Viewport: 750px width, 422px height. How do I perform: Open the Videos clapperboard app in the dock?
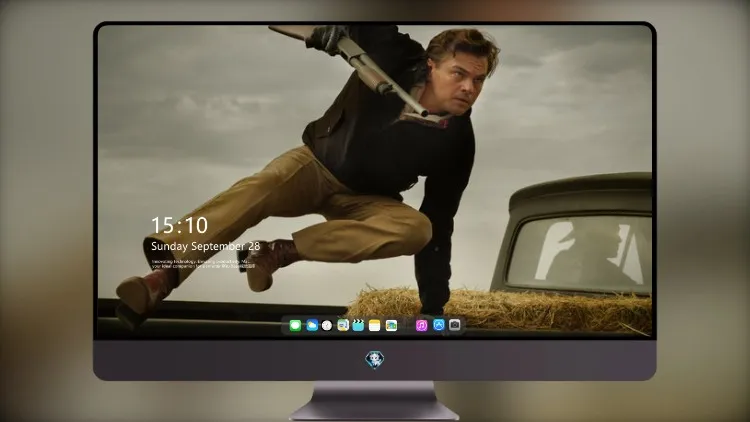pos(358,326)
